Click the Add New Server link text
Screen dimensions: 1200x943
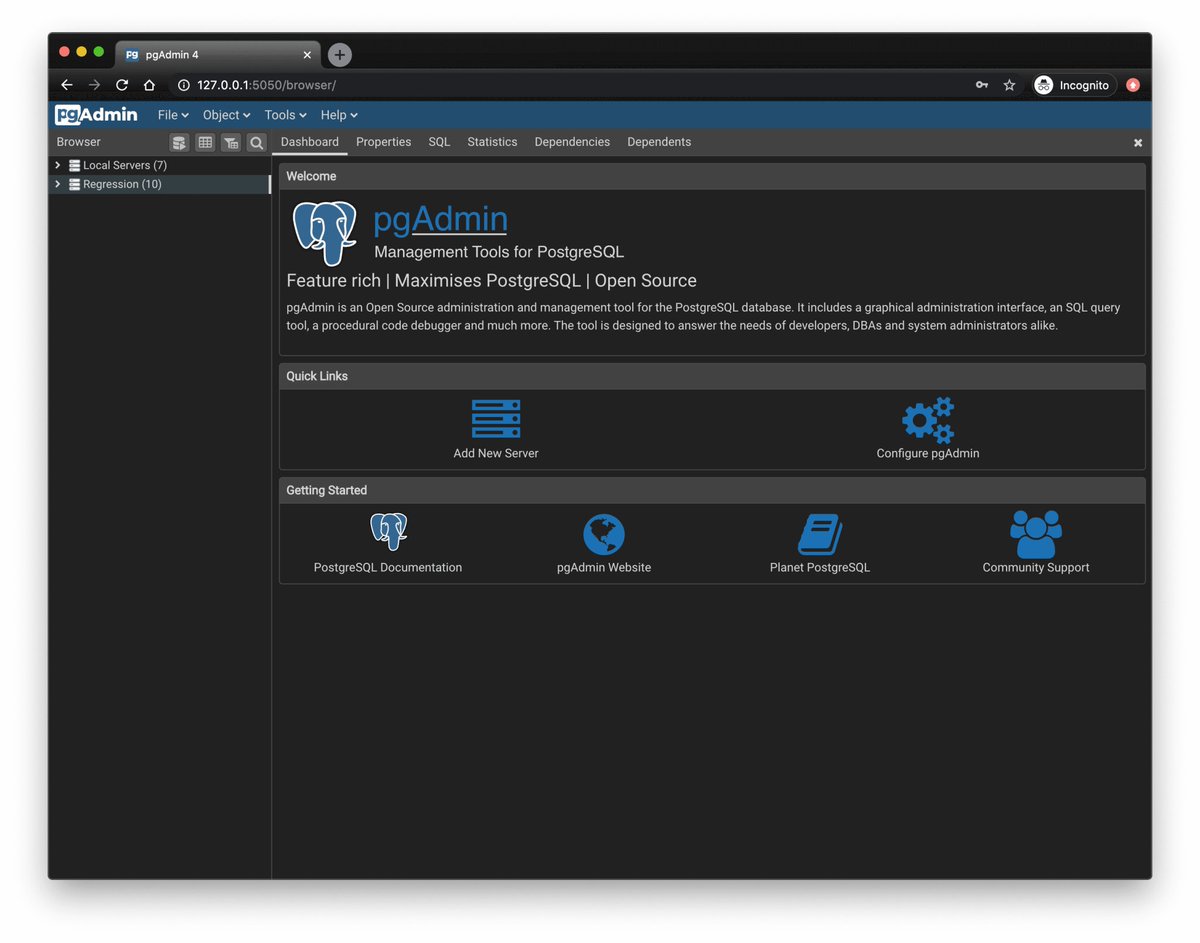[496, 453]
